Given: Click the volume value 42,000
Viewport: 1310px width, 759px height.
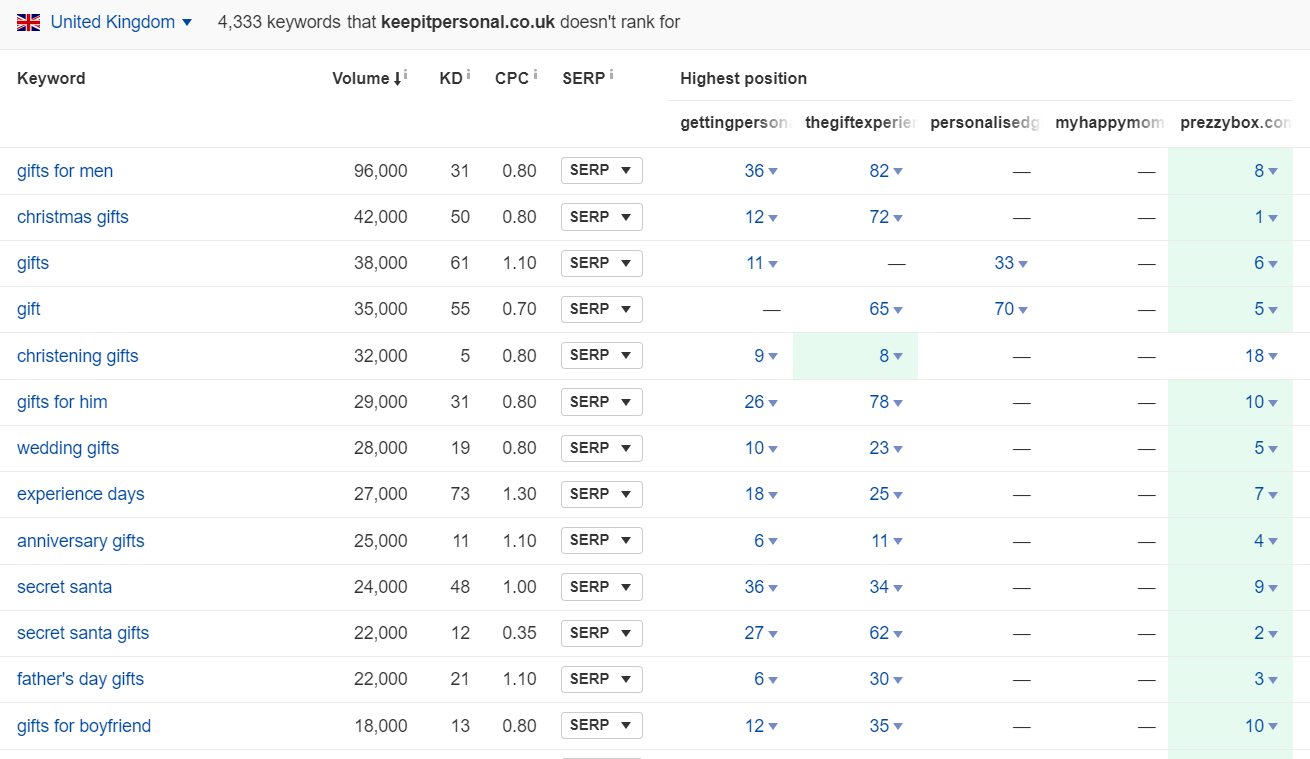Looking at the screenshot, I should coord(381,217).
